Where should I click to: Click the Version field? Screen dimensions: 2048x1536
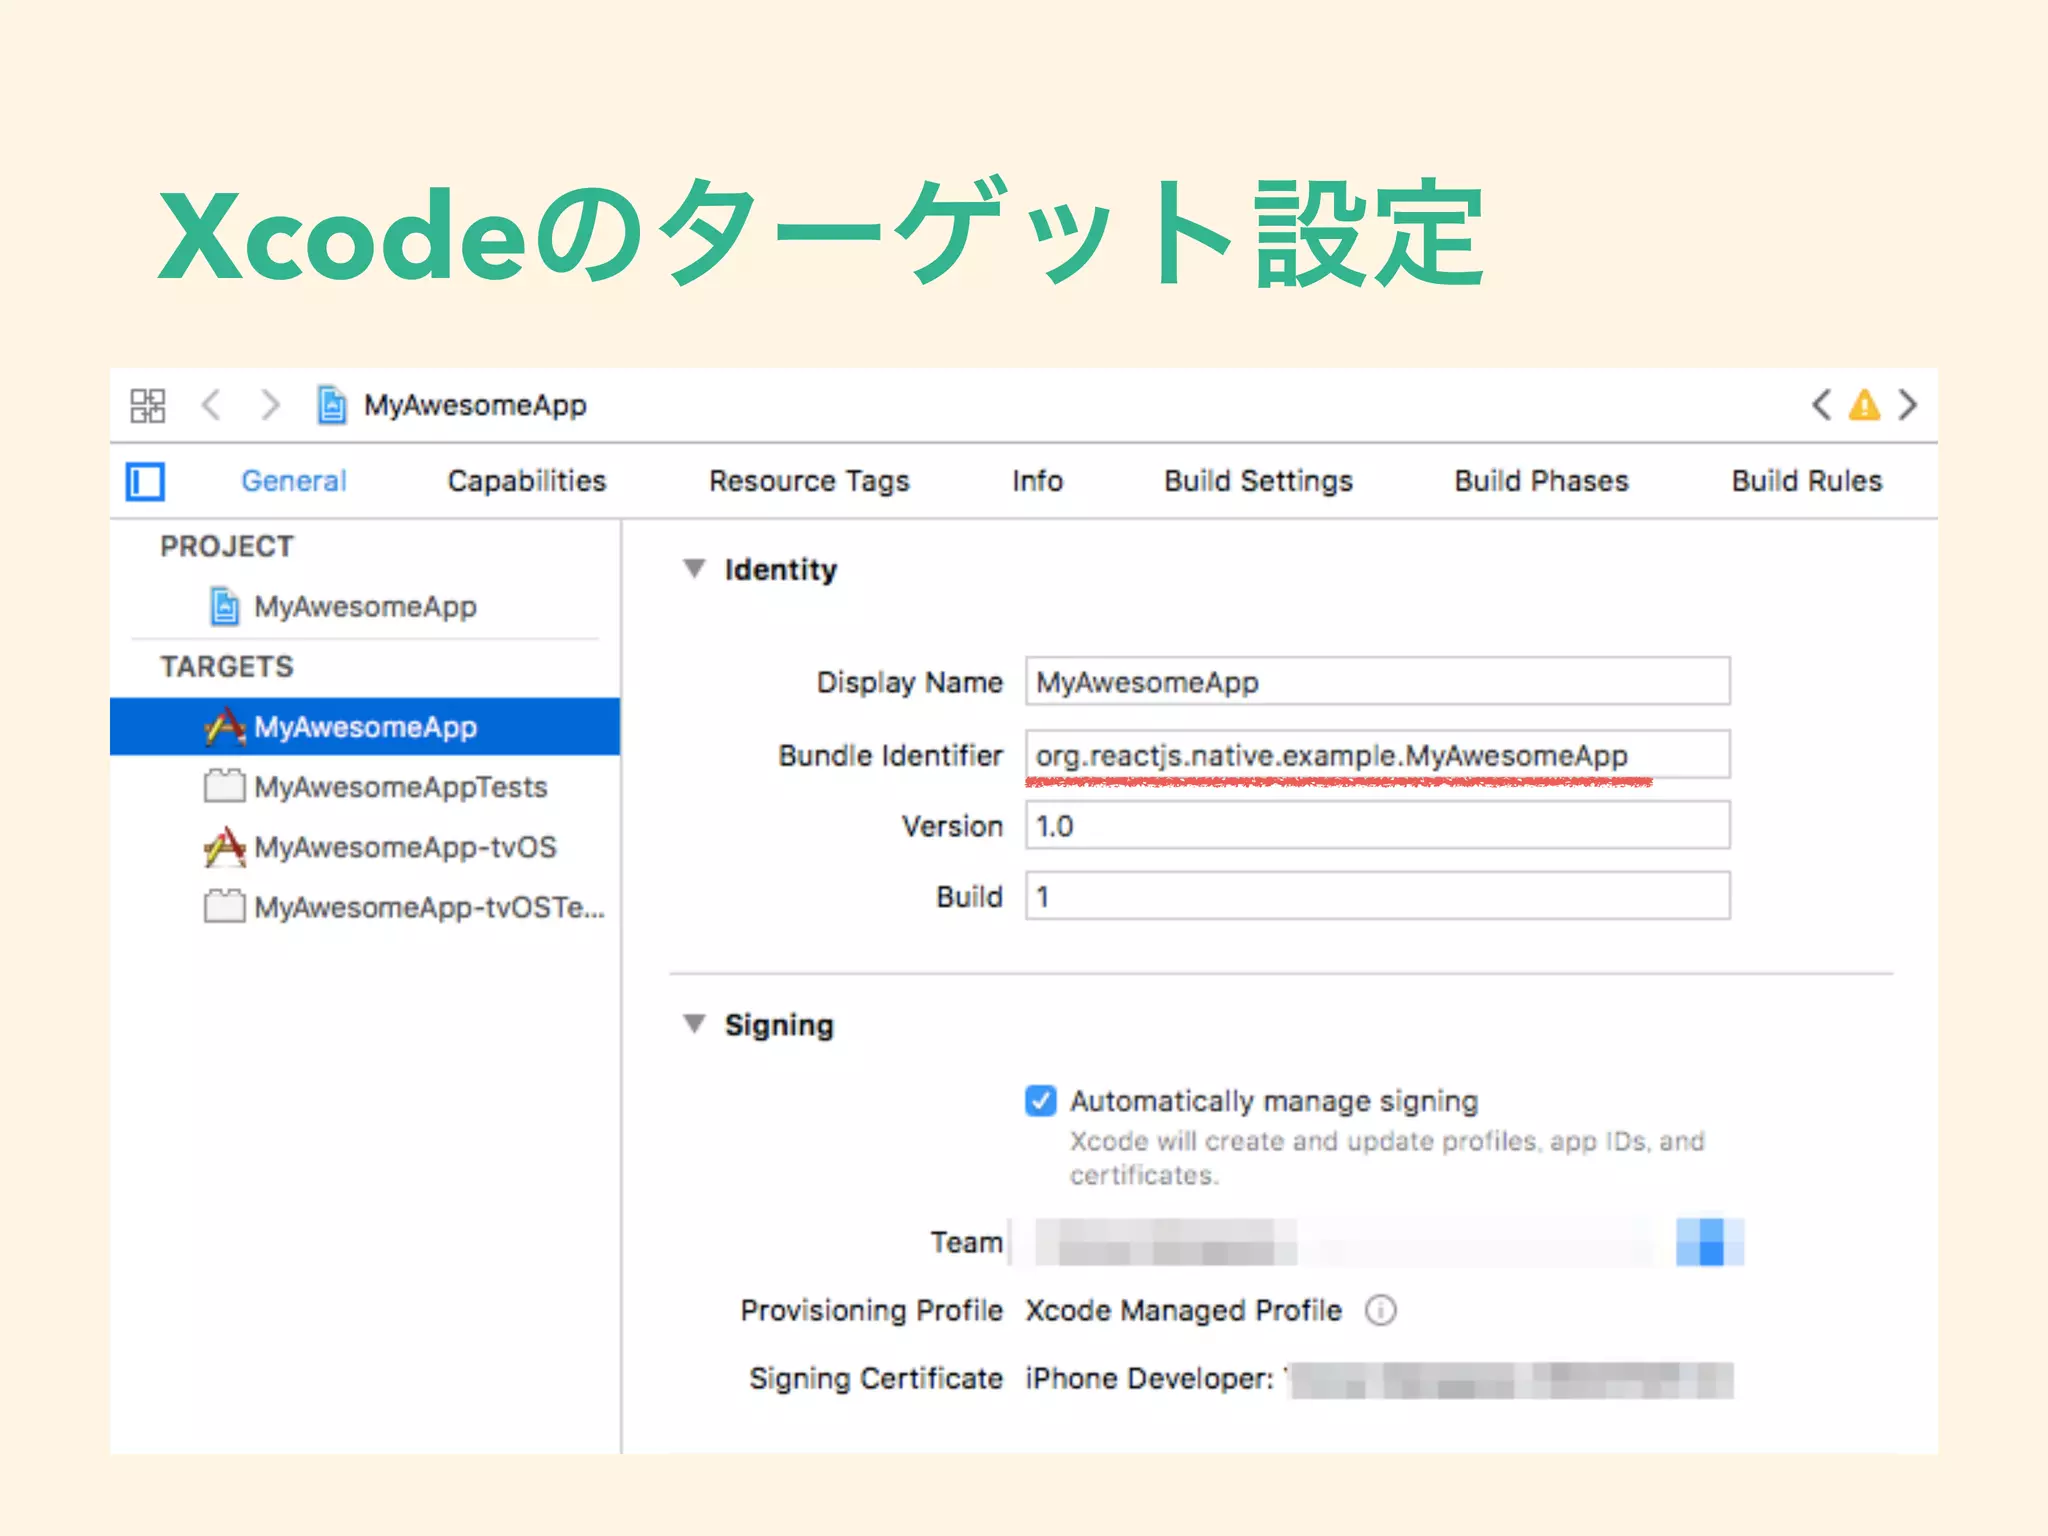pyautogui.click(x=1378, y=825)
